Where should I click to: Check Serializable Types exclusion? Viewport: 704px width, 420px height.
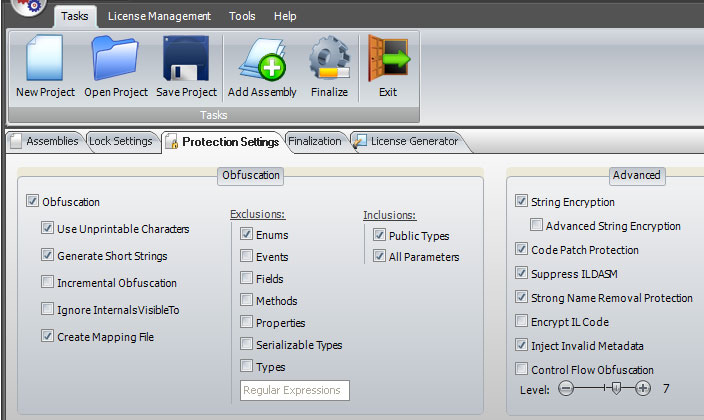246,343
